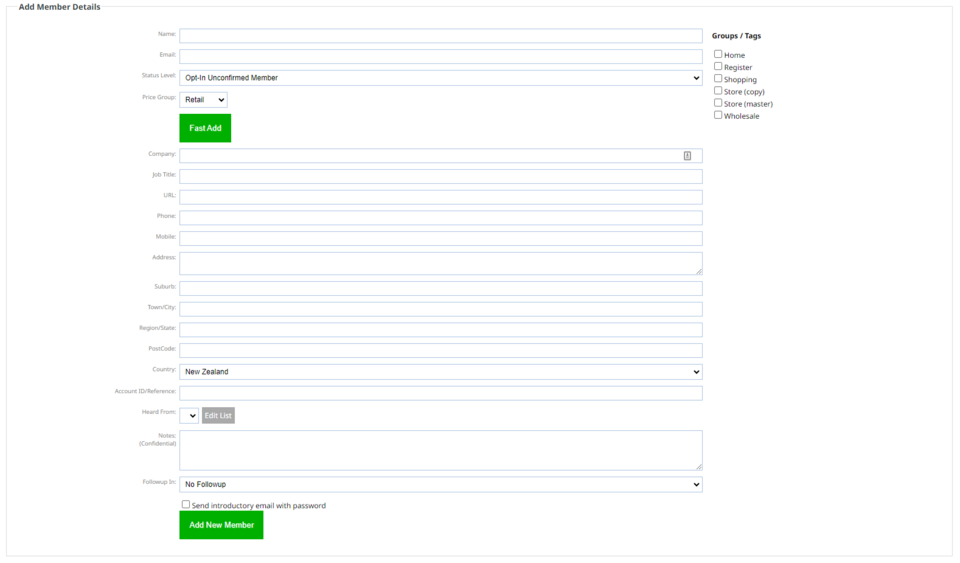Select the Notes (Confidential) text area
The width and height of the screenshot is (960, 563).
click(440, 450)
